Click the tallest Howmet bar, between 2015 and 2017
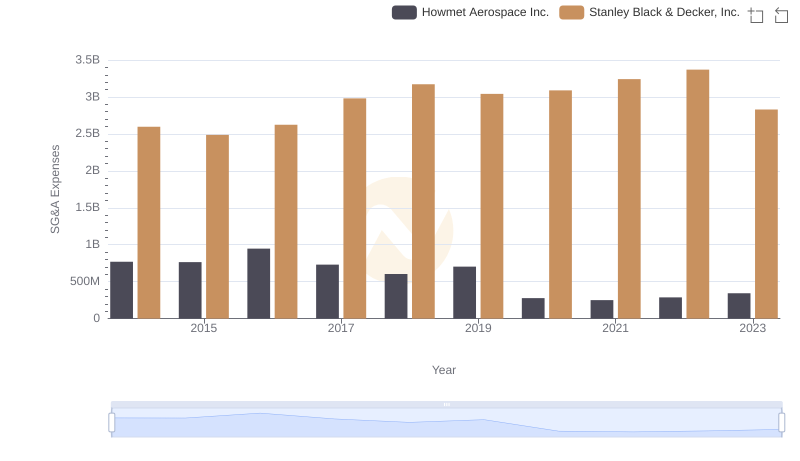 (x=259, y=284)
